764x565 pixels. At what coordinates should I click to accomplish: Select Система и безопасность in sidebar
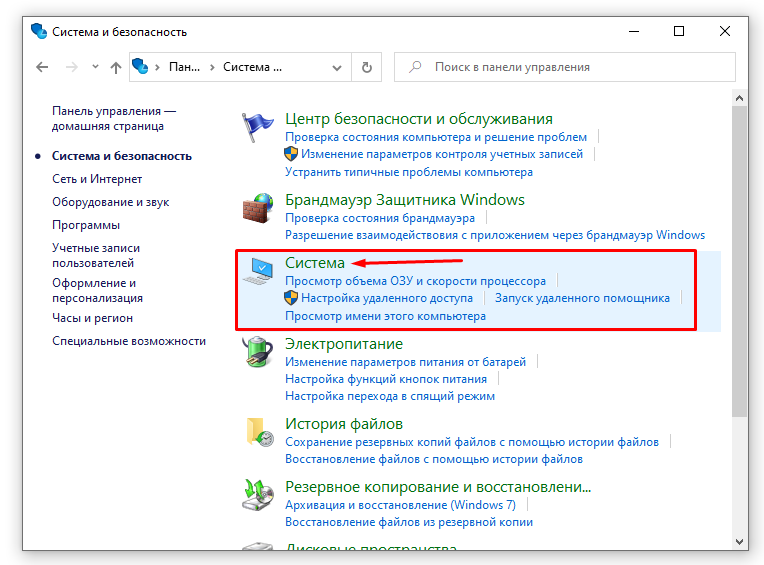click(122, 156)
